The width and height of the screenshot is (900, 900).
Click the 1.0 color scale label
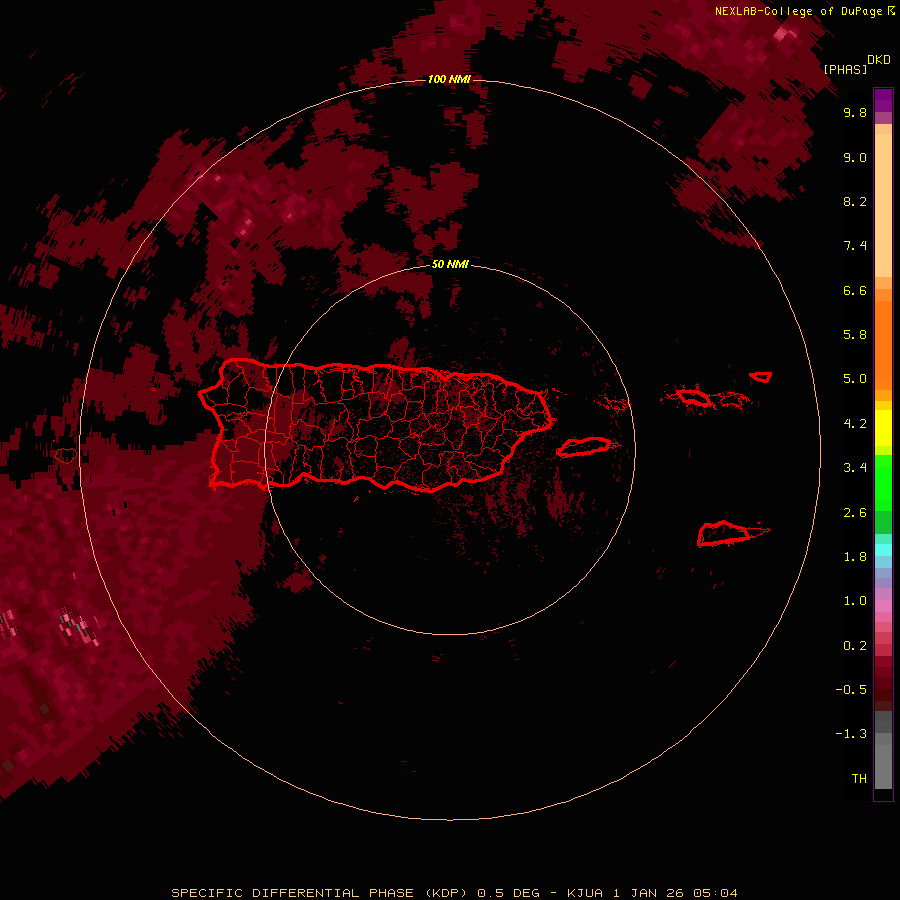tap(855, 601)
